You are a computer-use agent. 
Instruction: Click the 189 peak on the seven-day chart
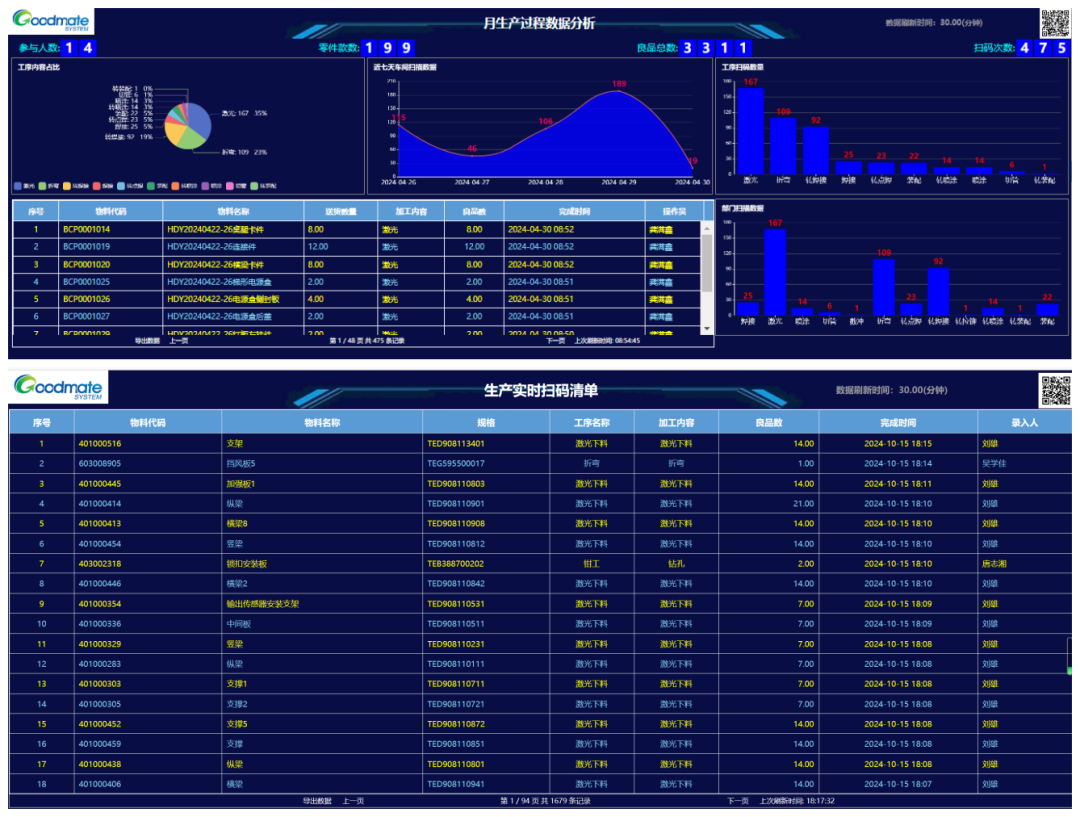619,92
